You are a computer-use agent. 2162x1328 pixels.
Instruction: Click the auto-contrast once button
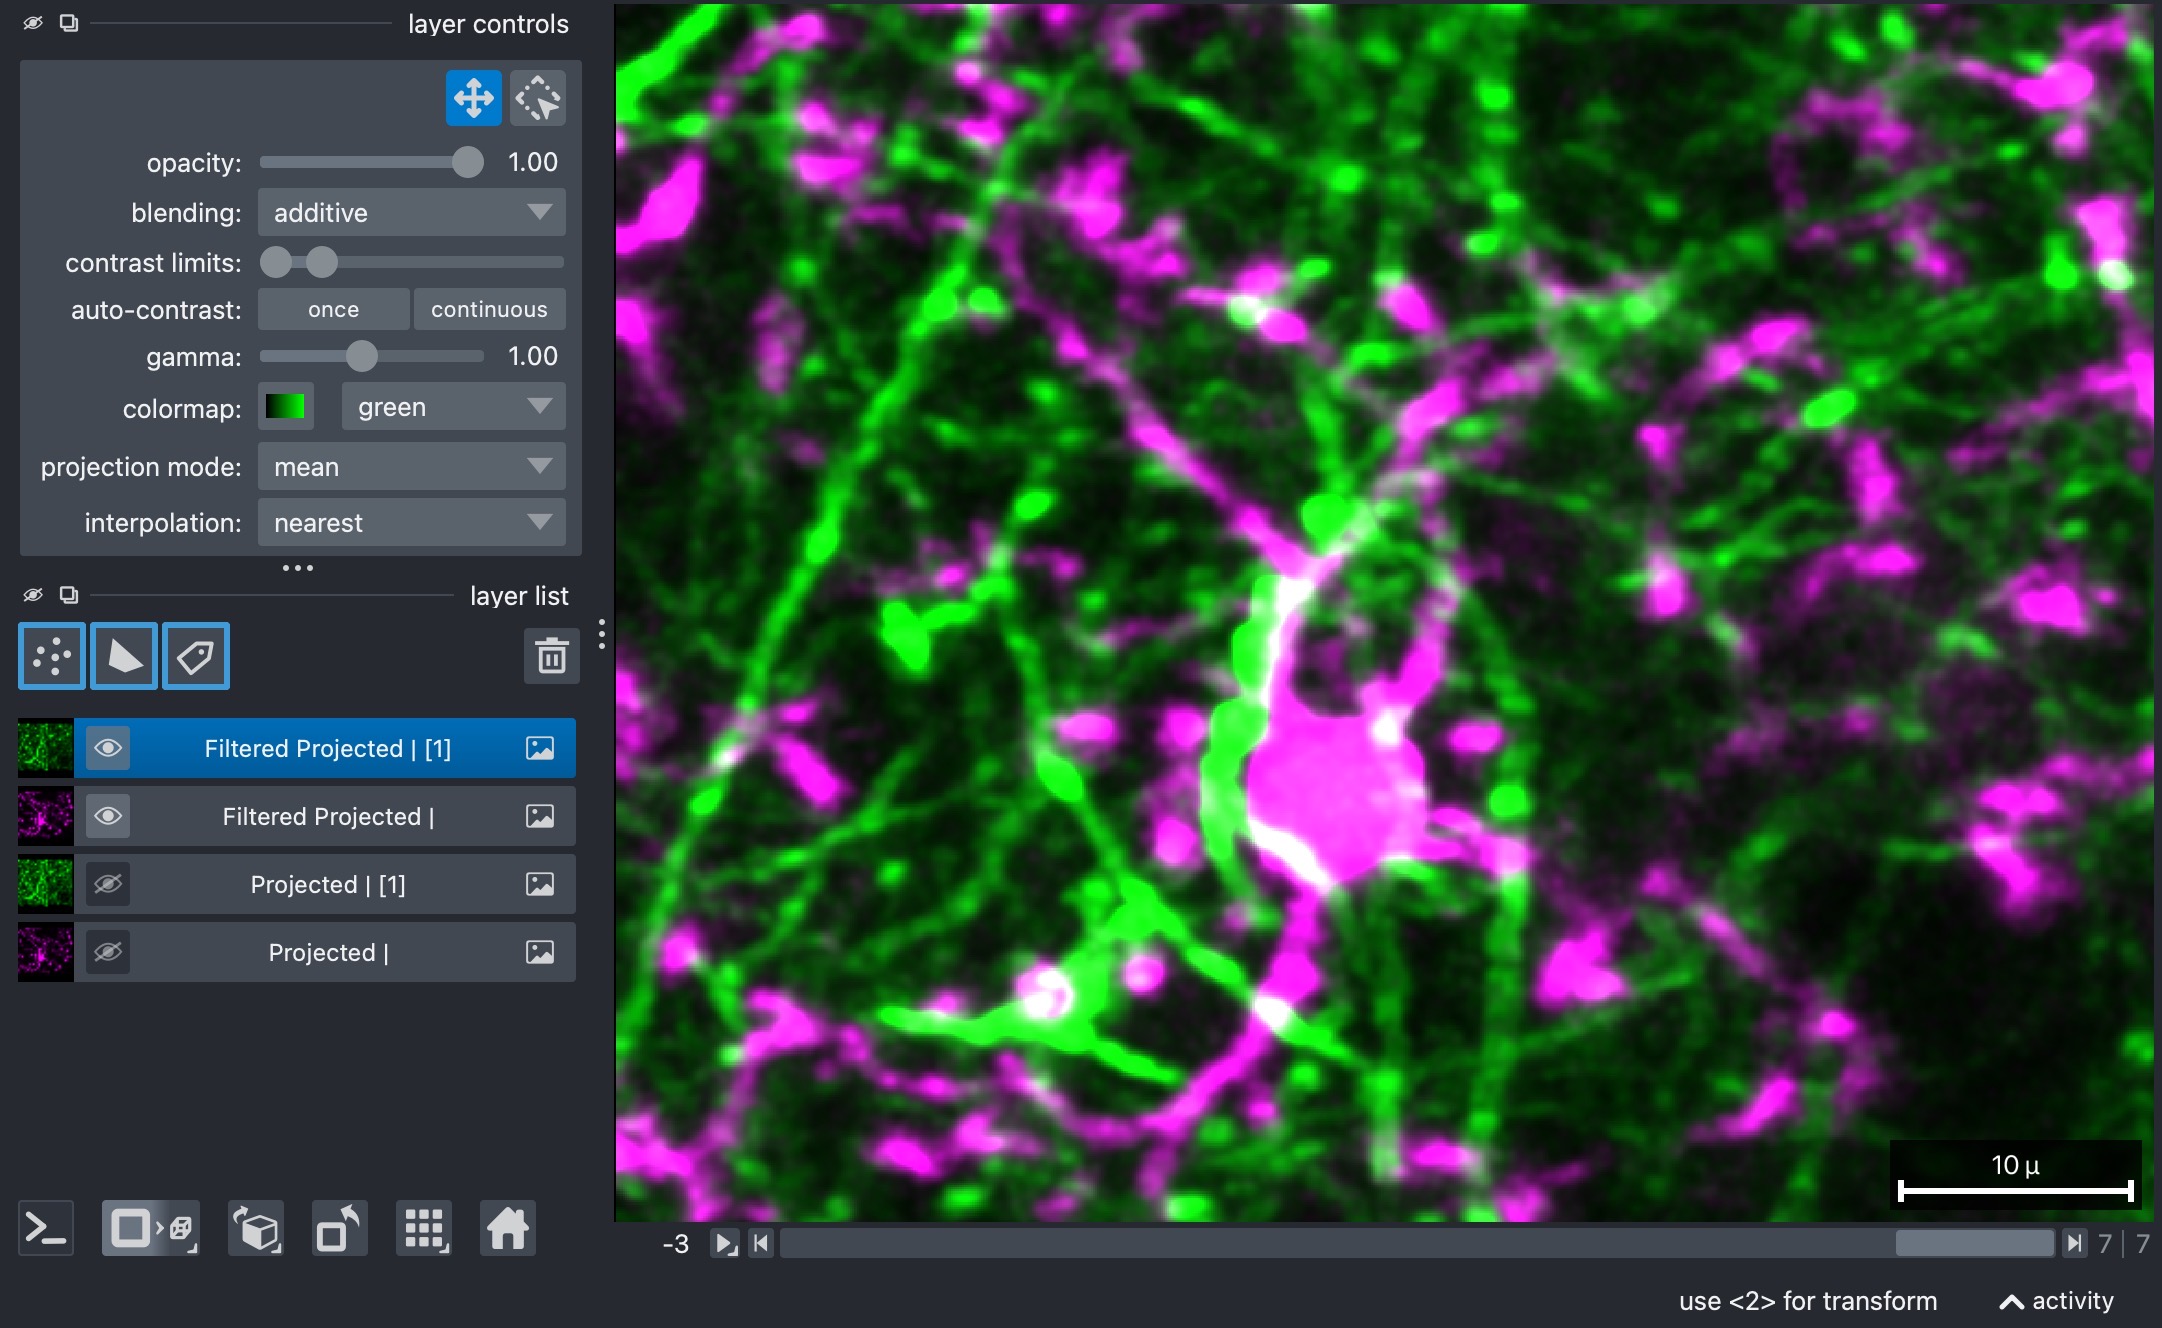(x=333, y=309)
